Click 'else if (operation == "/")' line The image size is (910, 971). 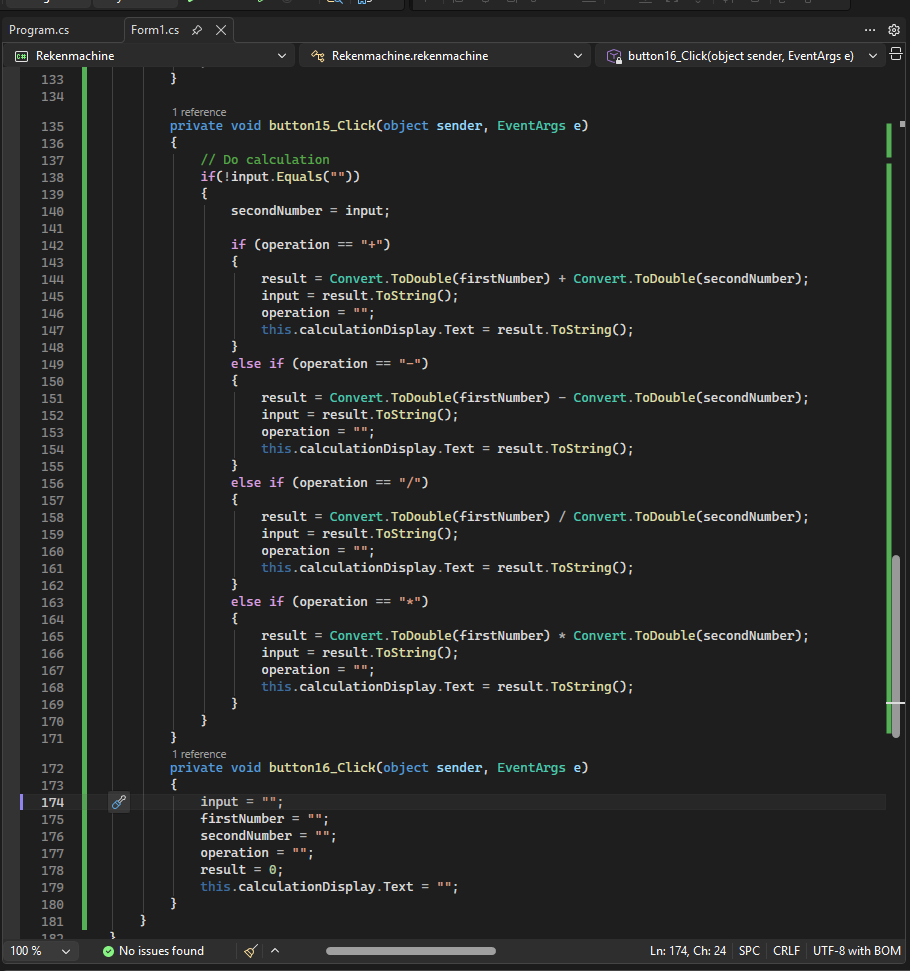click(330, 482)
